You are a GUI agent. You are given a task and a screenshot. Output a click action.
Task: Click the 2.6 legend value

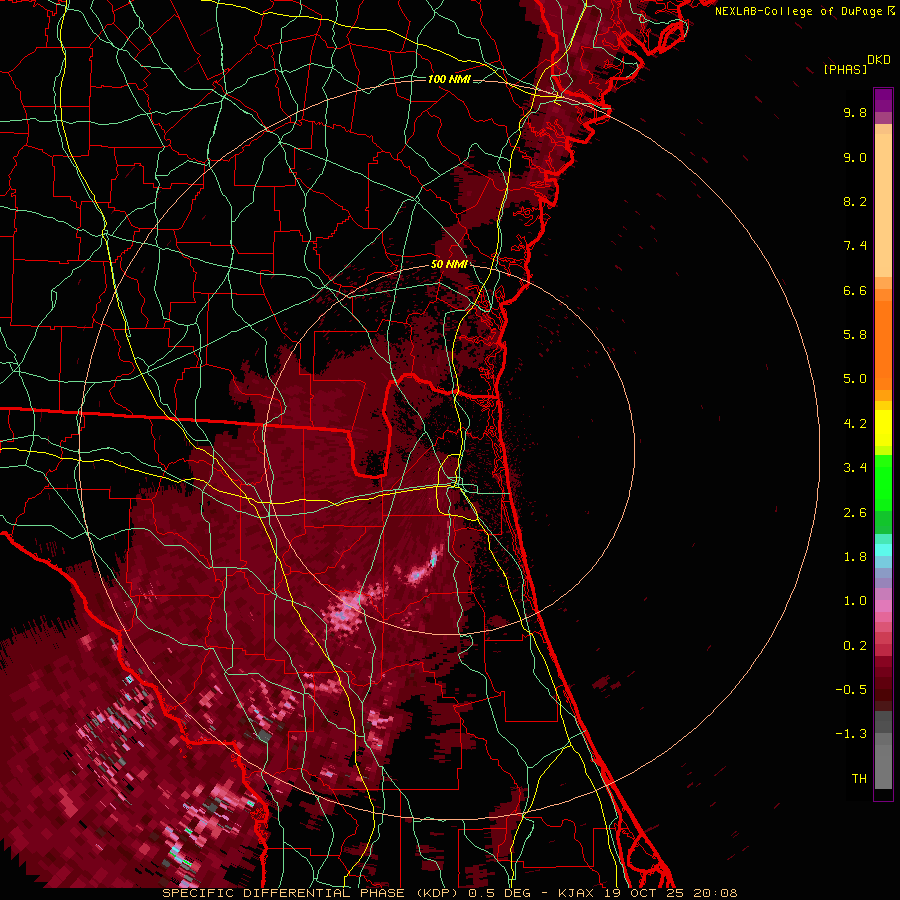(855, 513)
